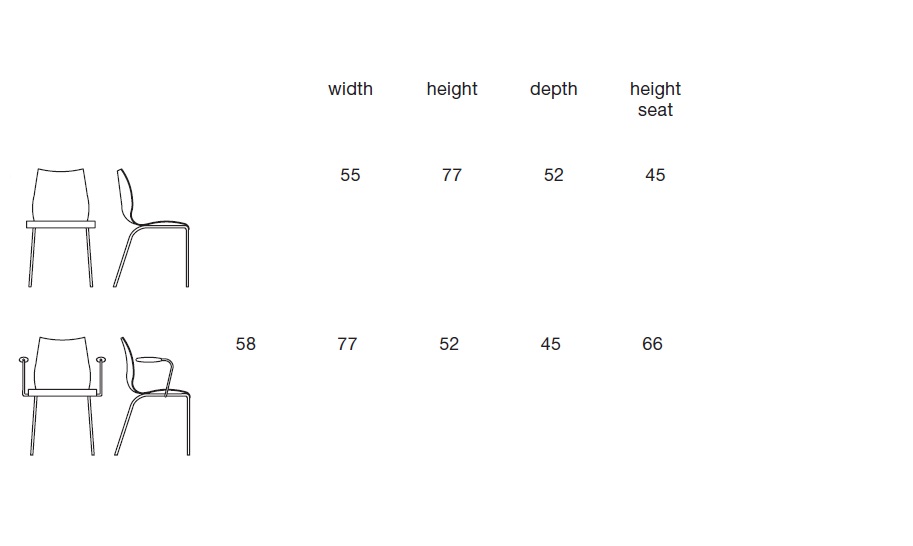This screenshot has height=546, width=913.
Task: Click the left armrest knob on armchair front
Action: coord(23,360)
